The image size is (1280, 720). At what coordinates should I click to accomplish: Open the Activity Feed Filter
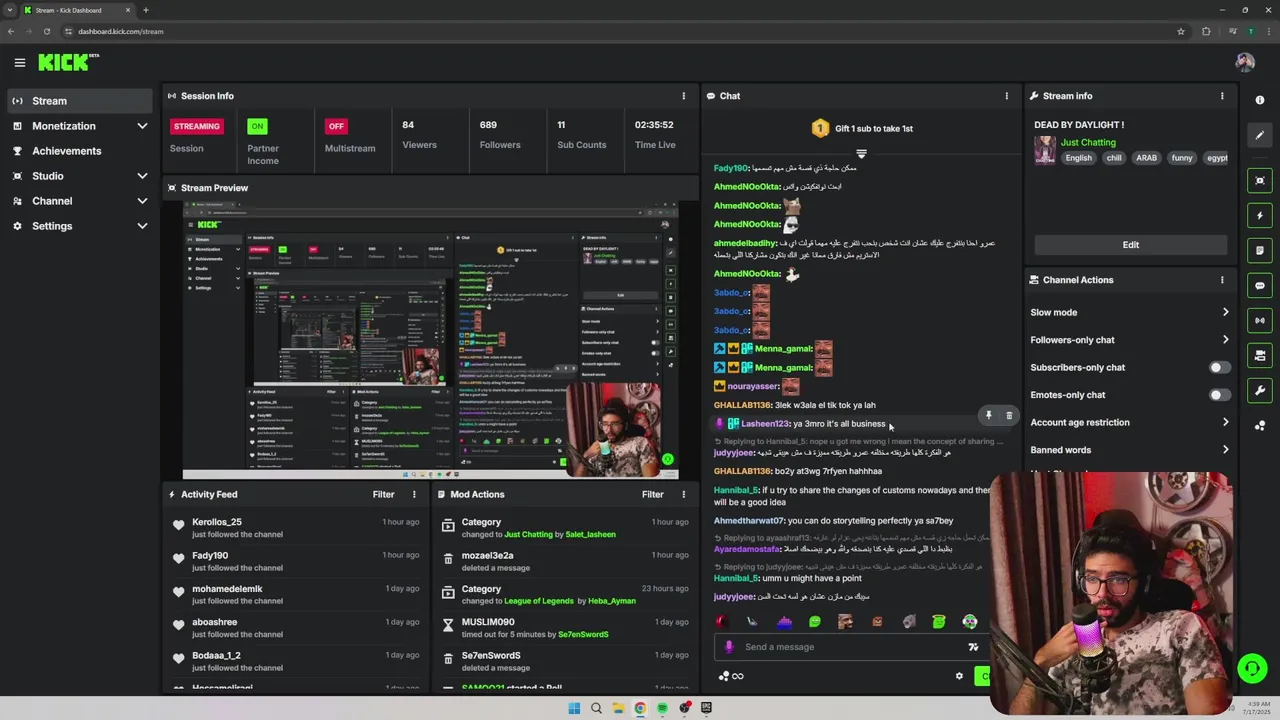tap(384, 494)
